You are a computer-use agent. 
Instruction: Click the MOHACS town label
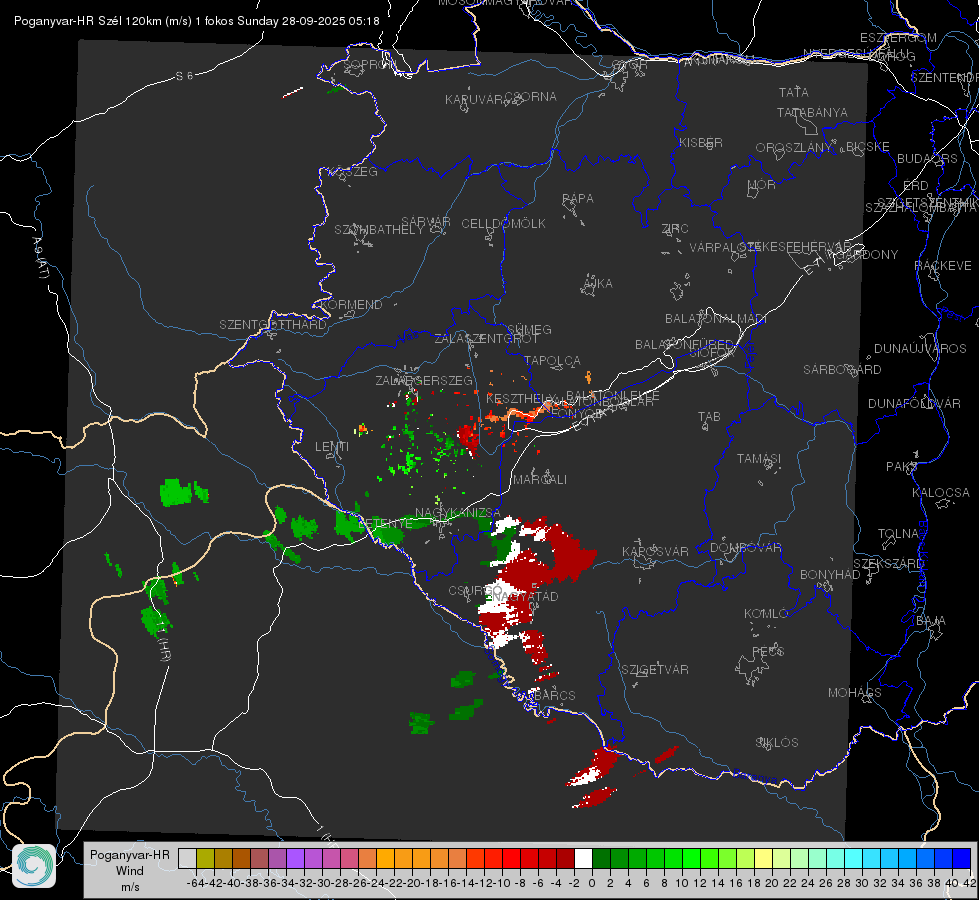(x=855, y=693)
